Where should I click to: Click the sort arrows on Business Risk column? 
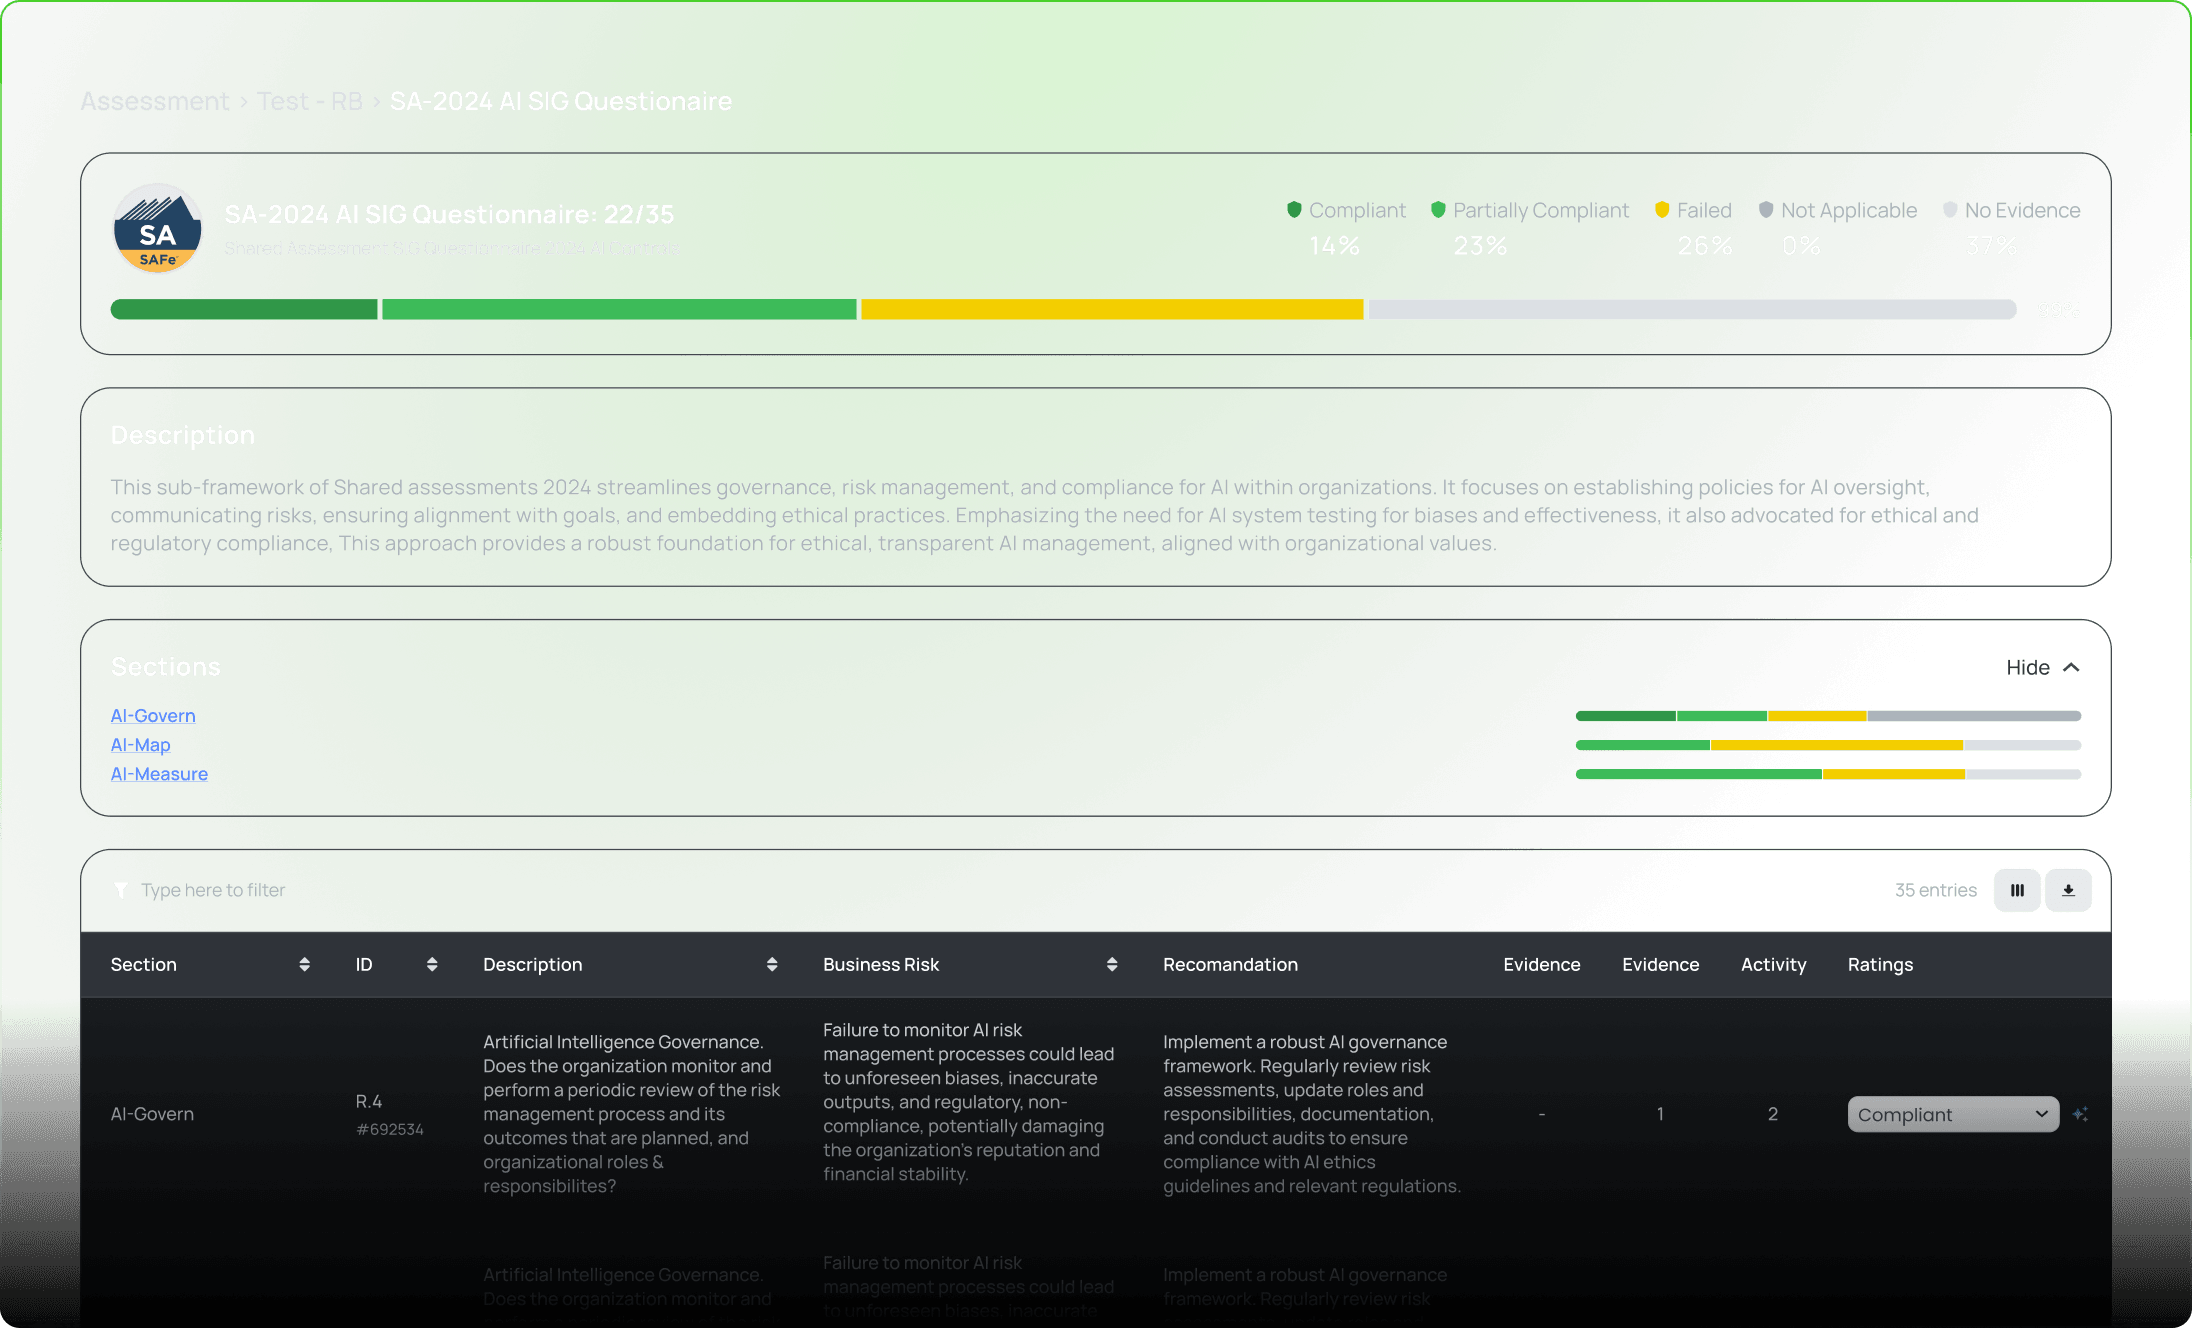(x=1111, y=964)
